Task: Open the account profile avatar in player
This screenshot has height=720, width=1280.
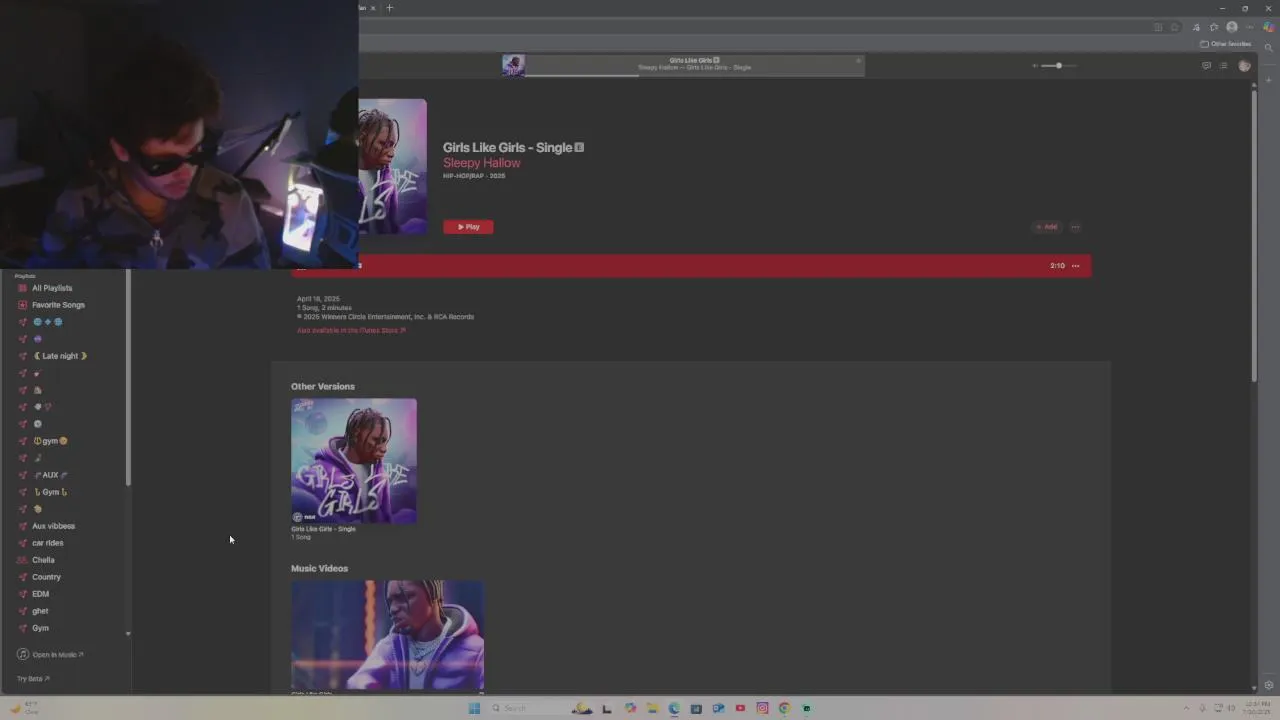Action: coord(1244,66)
